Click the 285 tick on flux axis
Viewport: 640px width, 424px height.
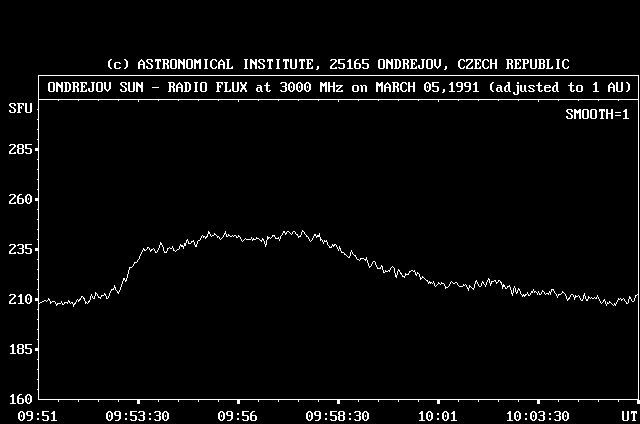[x=21, y=149]
